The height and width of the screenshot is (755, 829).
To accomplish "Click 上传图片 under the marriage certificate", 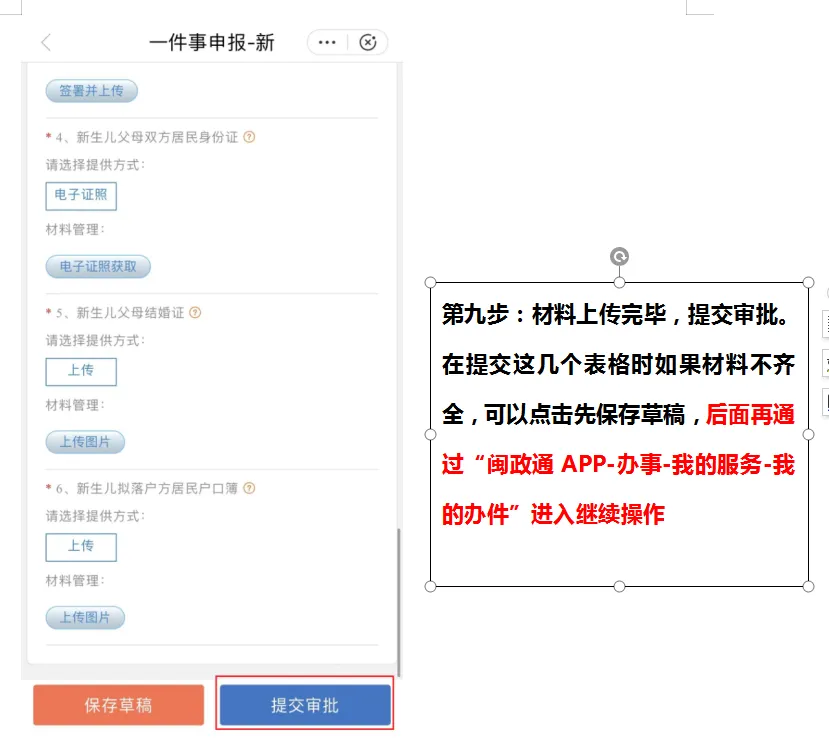I will (x=85, y=442).
